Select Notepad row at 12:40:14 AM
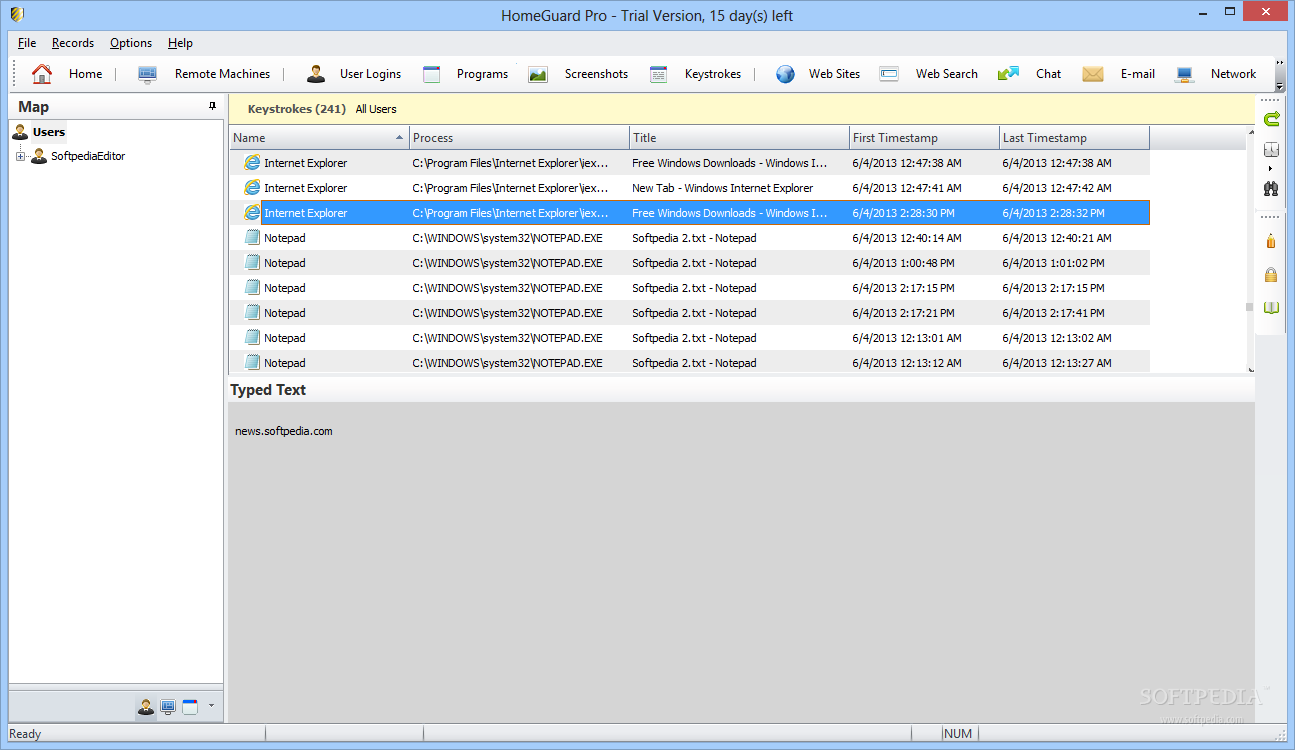The image size is (1295, 750). (x=690, y=238)
